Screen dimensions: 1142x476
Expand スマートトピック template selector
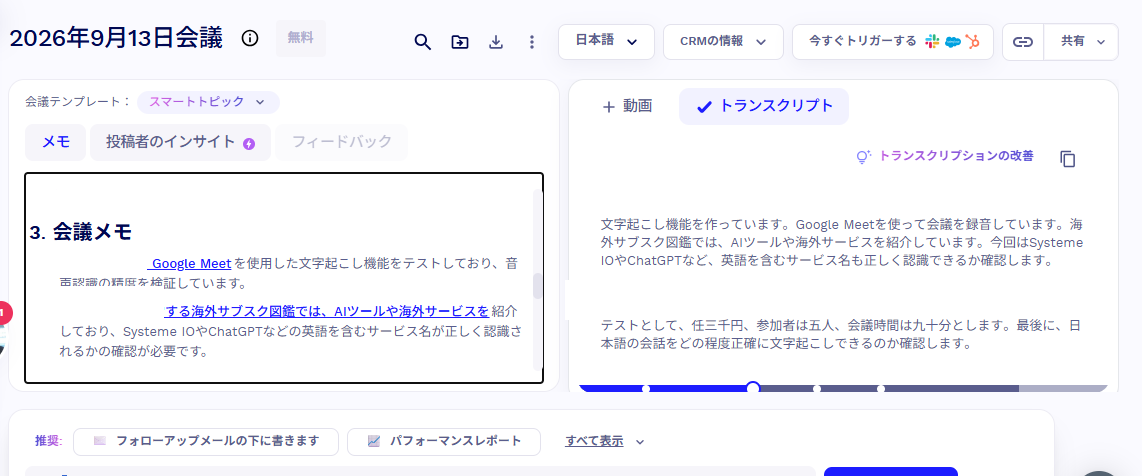point(208,102)
